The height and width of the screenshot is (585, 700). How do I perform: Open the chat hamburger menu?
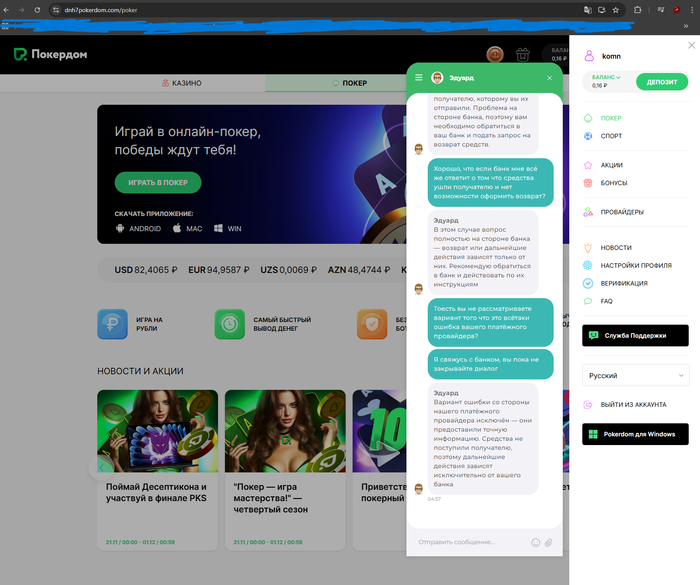(x=419, y=78)
